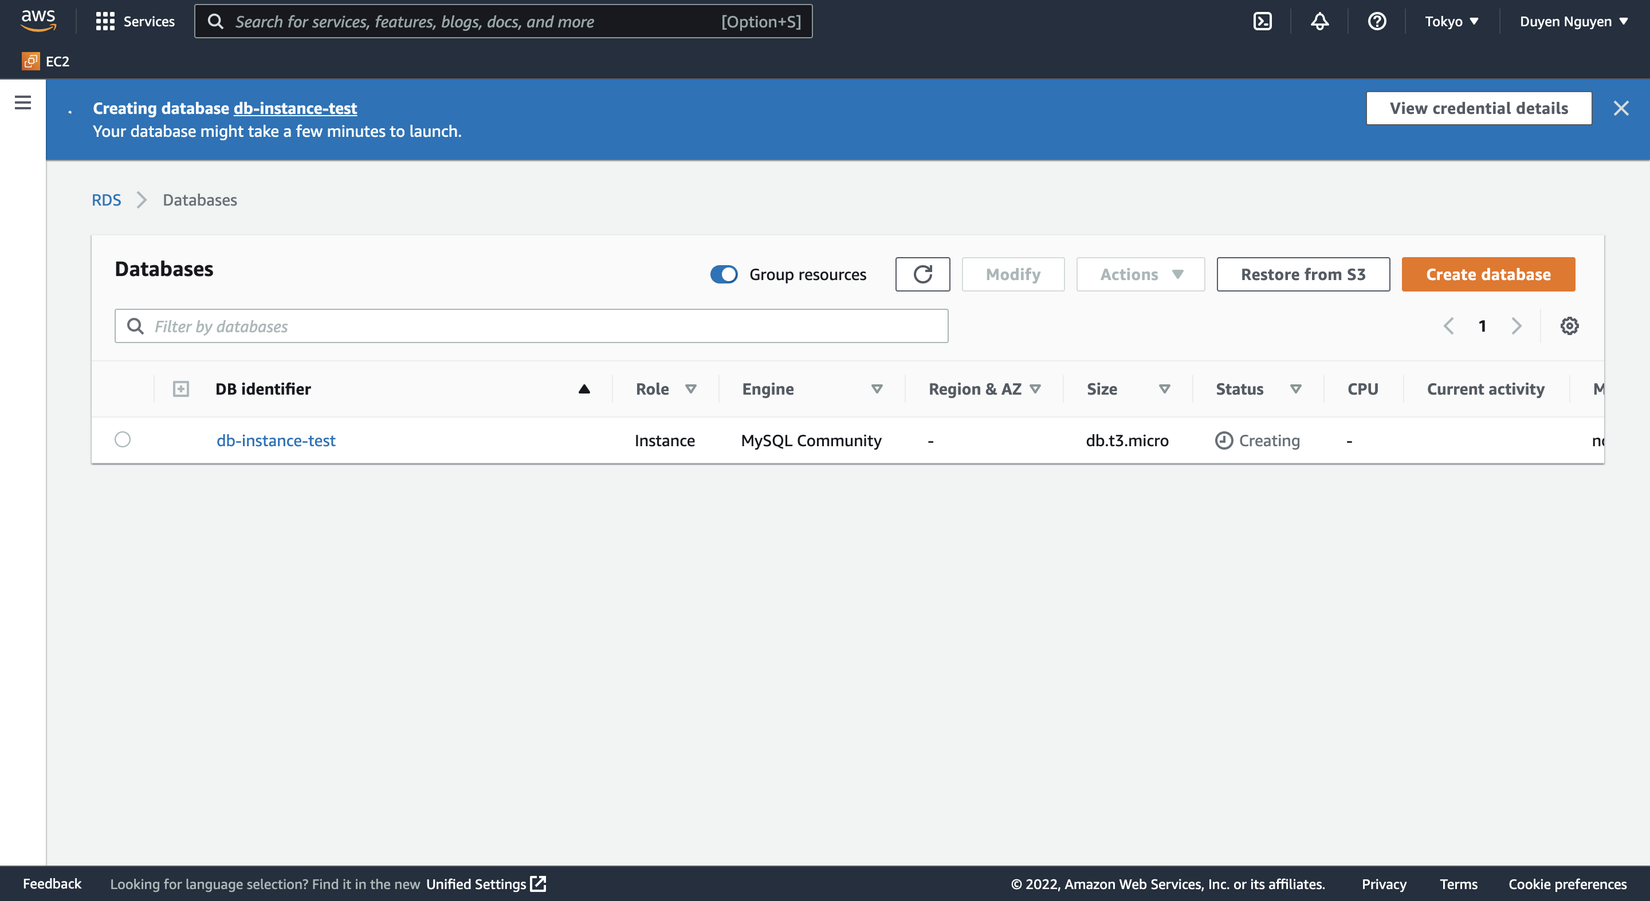The image size is (1650, 901).
Task: Open the notifications bell
Action: 1320,21
